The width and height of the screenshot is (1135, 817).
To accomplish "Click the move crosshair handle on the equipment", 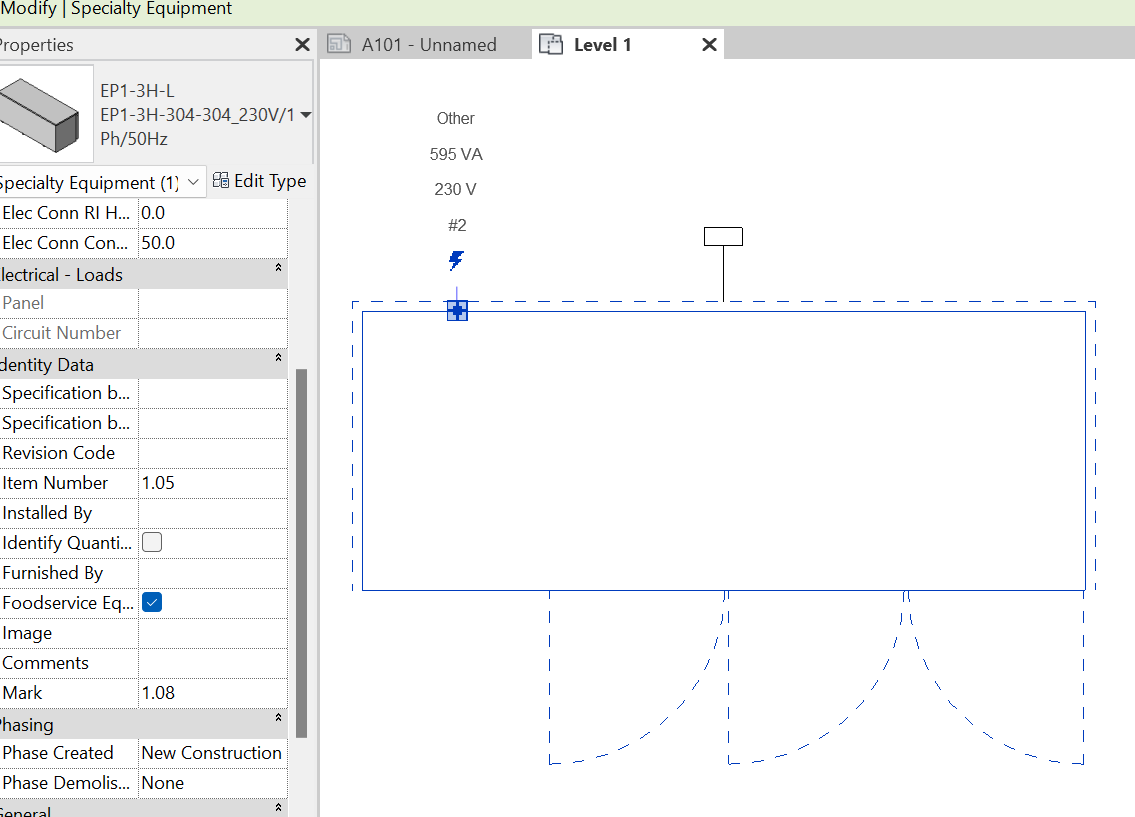I will coord(456,310).
